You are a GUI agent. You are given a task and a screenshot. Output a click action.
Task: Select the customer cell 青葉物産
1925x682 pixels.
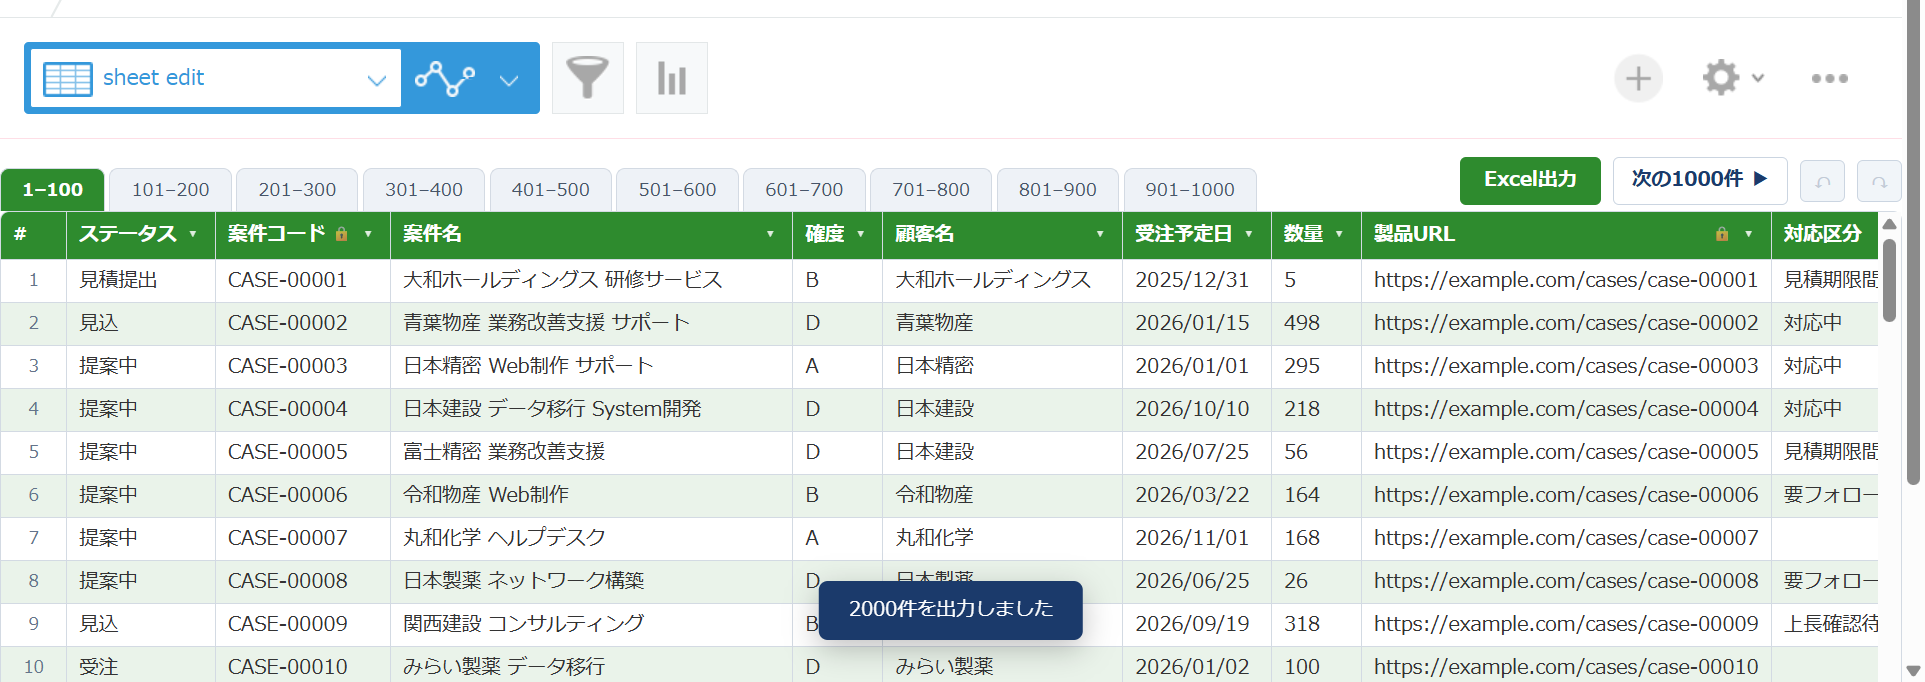click(x=1003, y=323)
